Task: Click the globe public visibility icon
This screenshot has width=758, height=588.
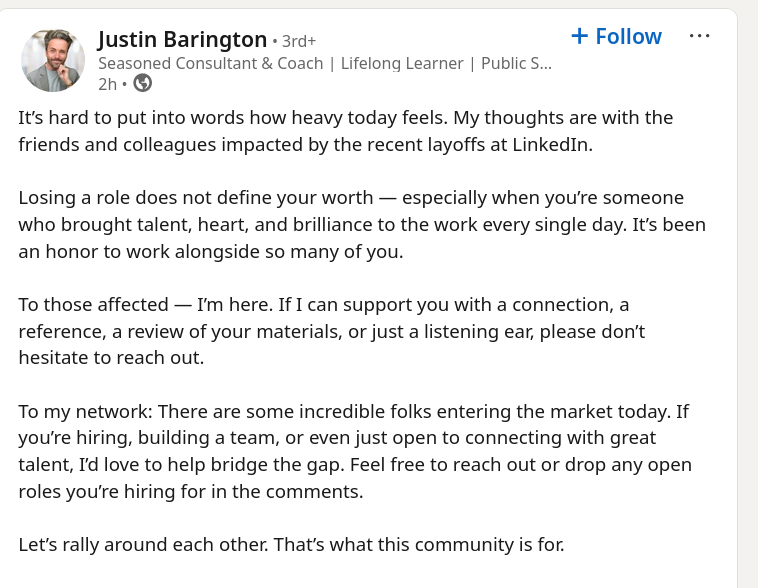Action: click(143, 83)
